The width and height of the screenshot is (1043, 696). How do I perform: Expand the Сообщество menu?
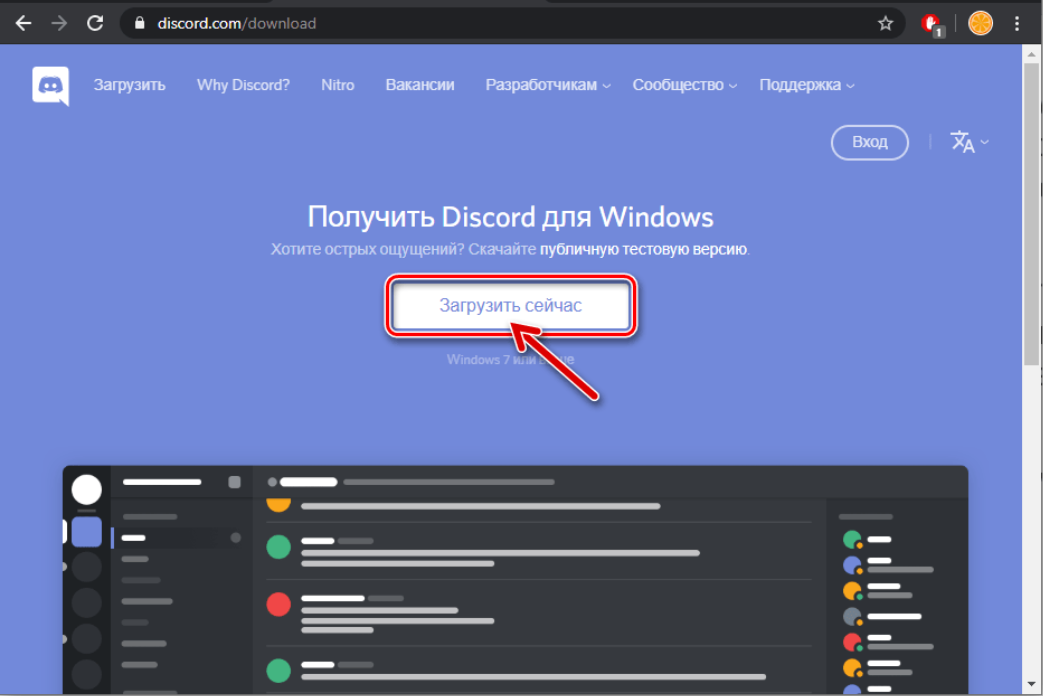coord(684,85)
